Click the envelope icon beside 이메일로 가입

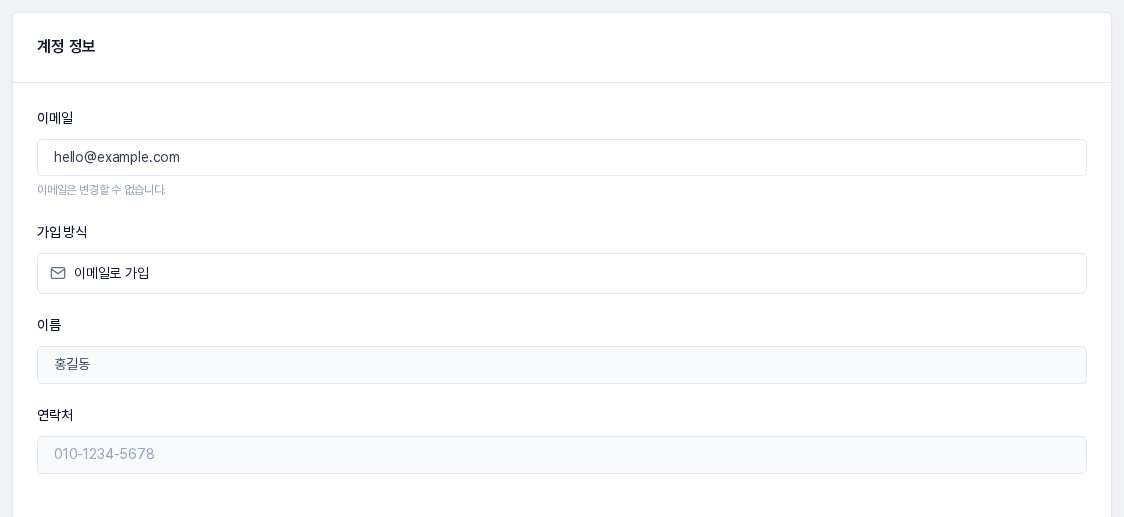[58, 273]
